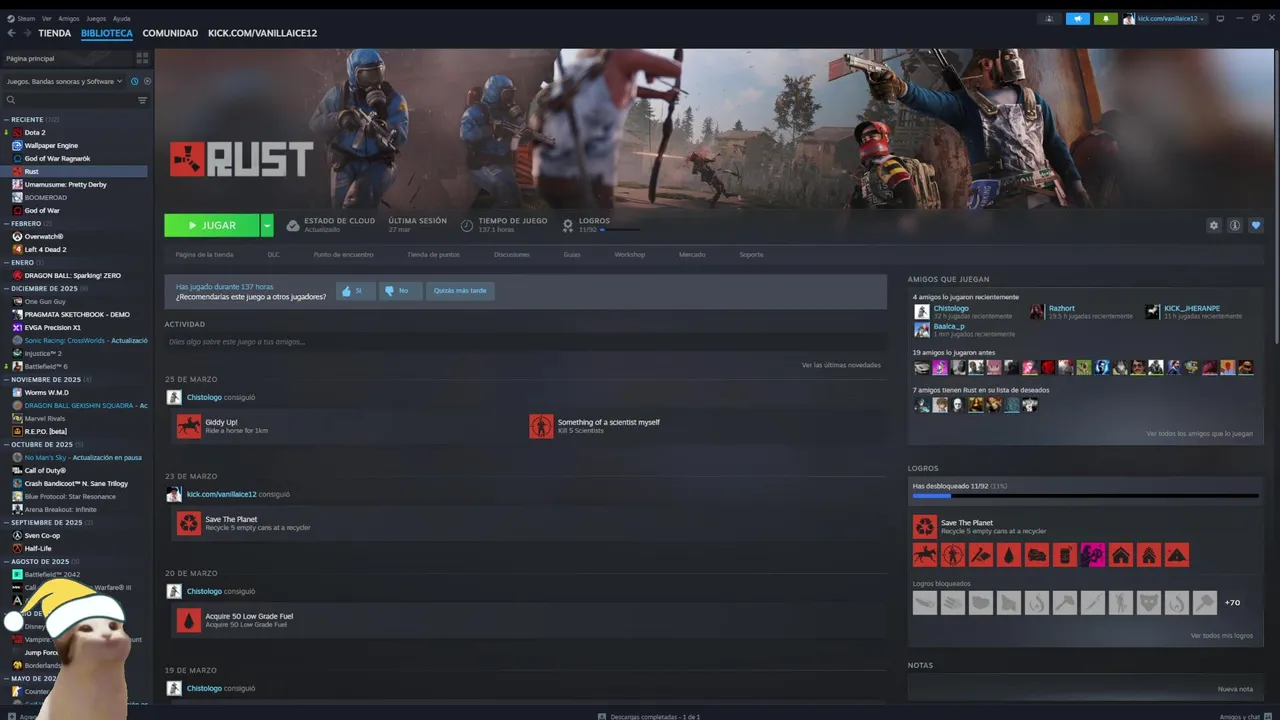Open the Discusiones link

pos(511,254)
